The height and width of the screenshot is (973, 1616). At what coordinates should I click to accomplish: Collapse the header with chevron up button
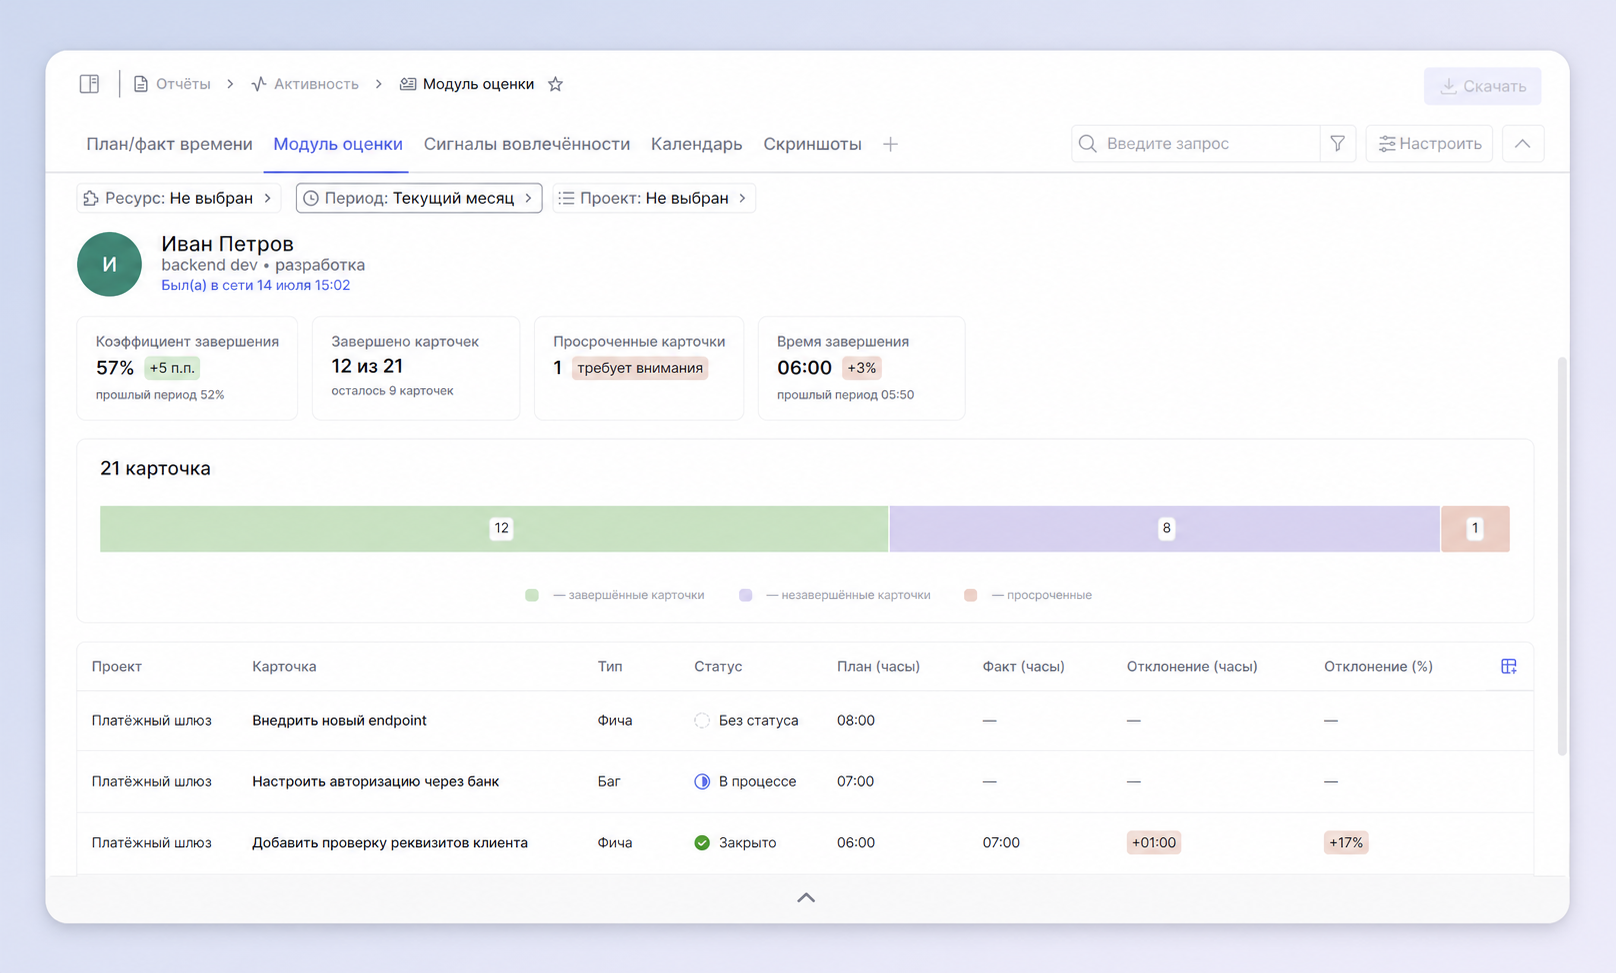pos(1523,144)
